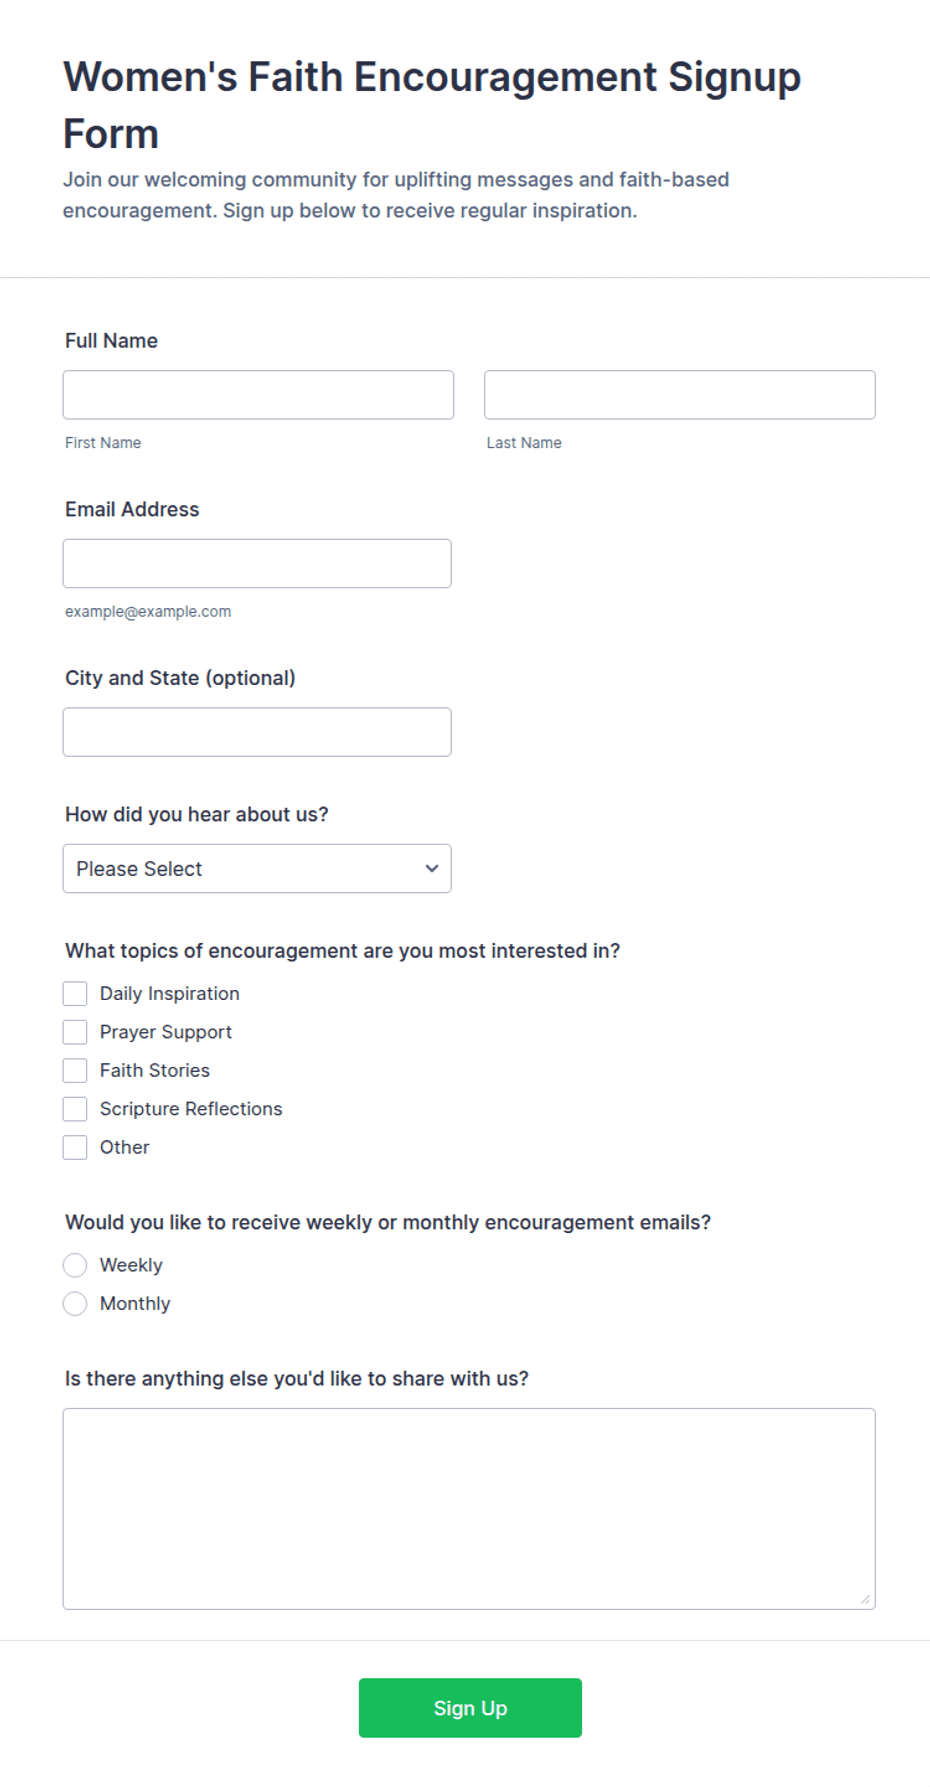Click the Daily Inspiration label text
The width and height of the screenshot is (930, 1787).
click(170, 994)
